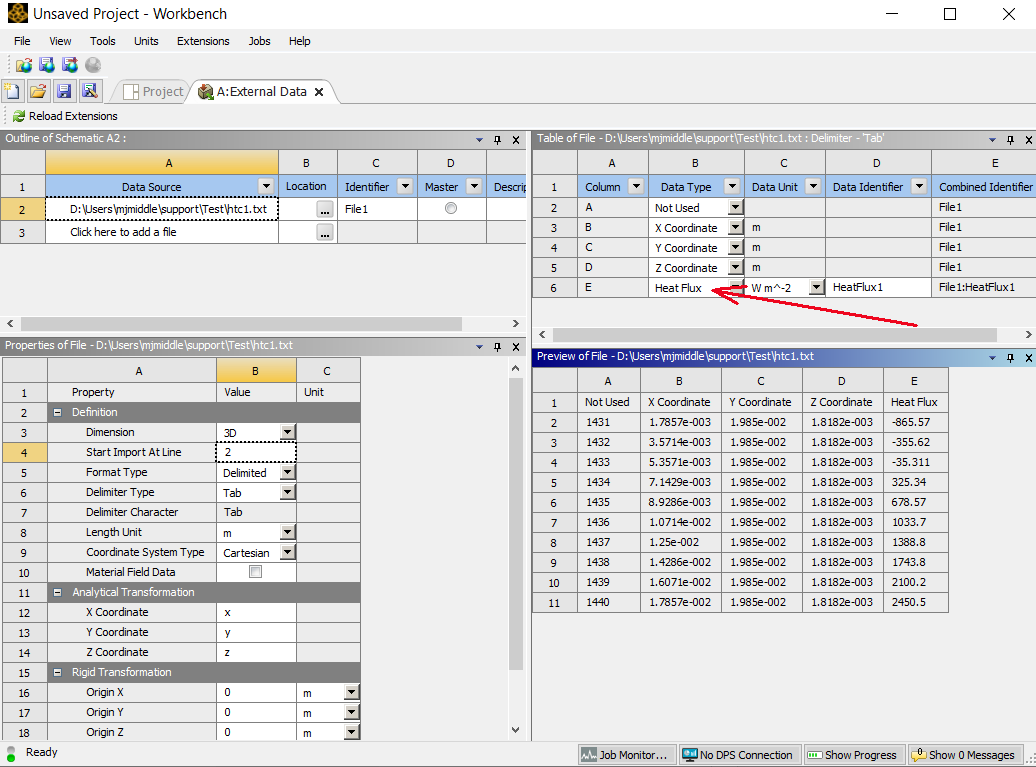Open the Help menu
The width and height of the screenshot is (1036, 767).
click(x=299, y=41)
